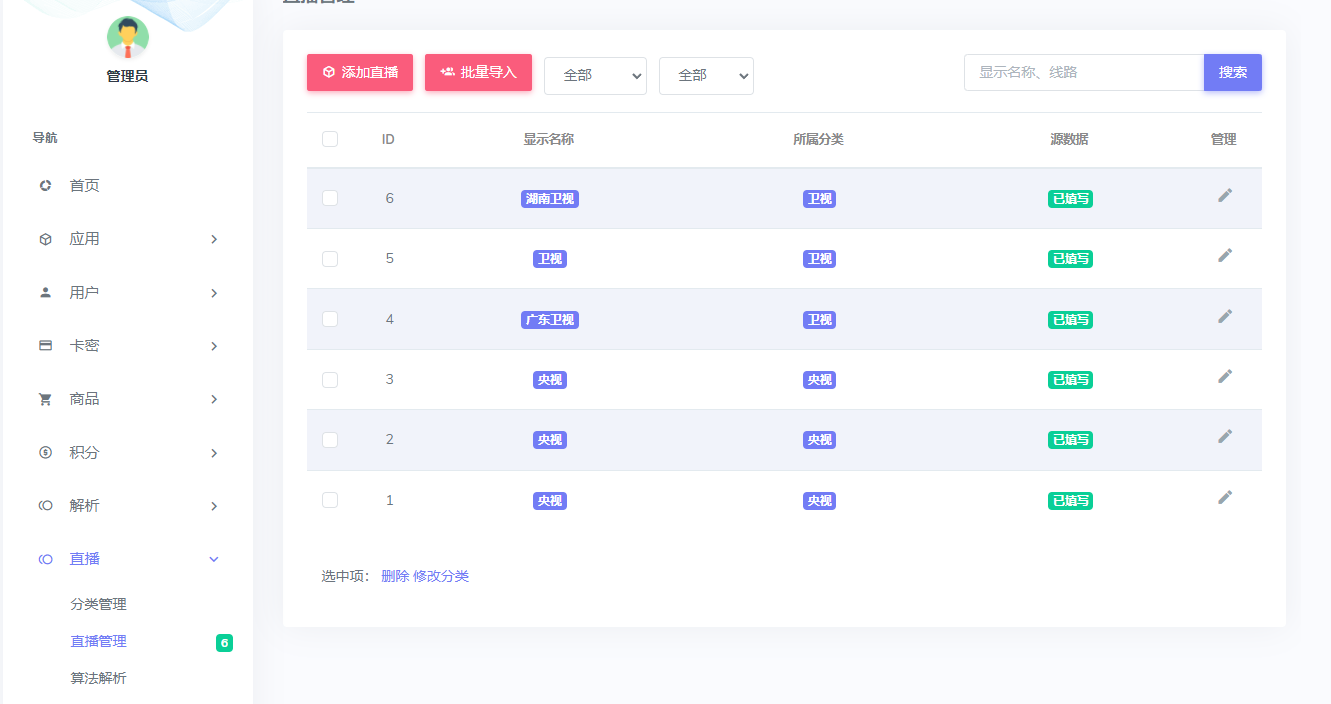Click the 应用 application icon
This screenshot has width=1331, height=704.
[x=44, y=239]
